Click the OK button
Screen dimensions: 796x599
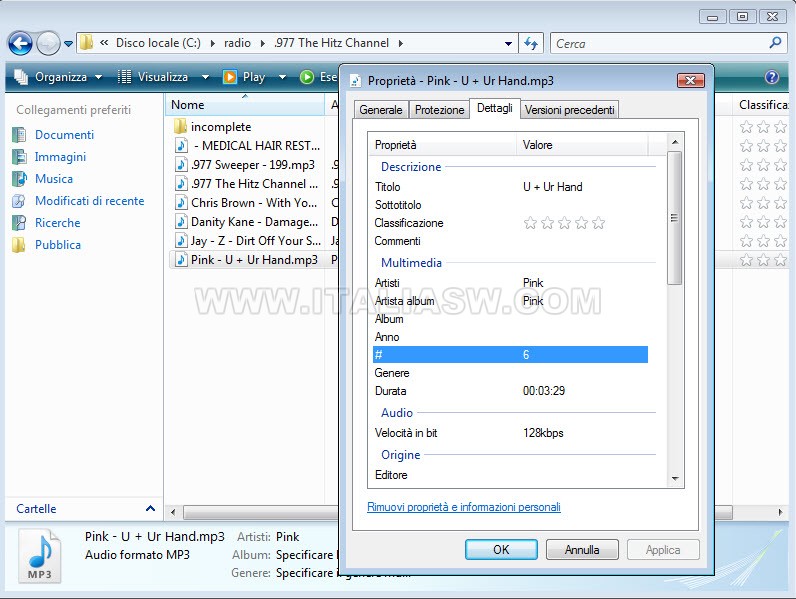pos(501,550)
